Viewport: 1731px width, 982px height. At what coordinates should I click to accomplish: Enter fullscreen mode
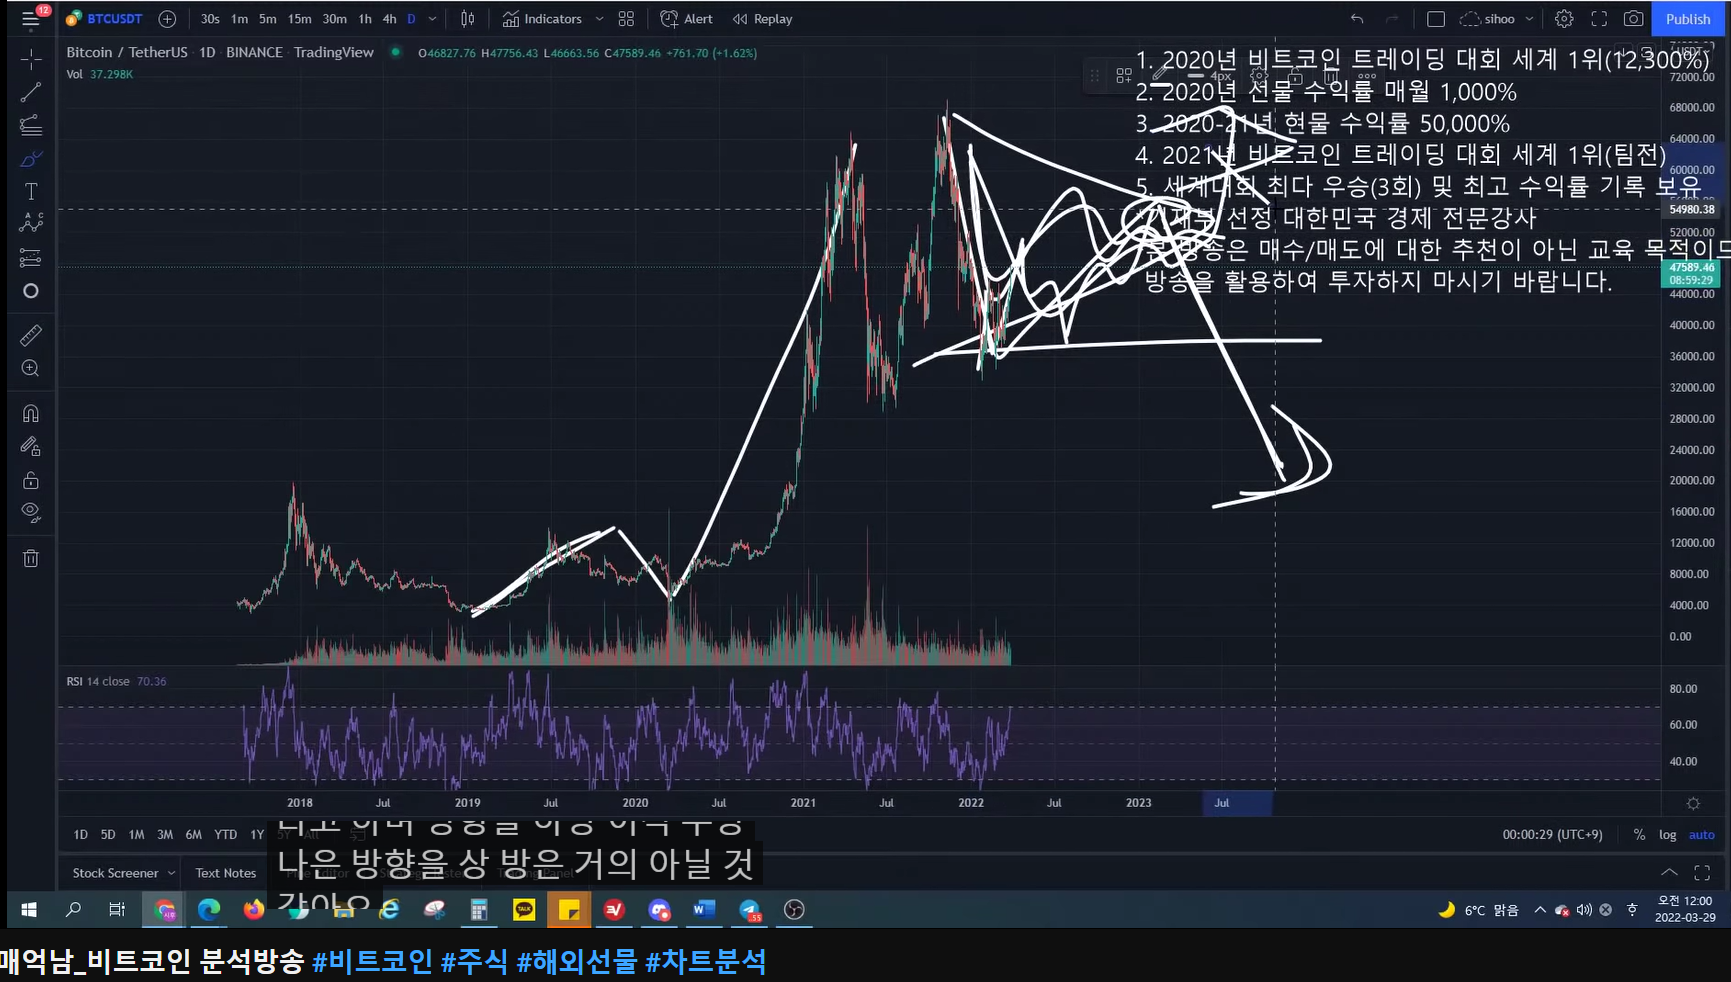(x=1599, y=19)
